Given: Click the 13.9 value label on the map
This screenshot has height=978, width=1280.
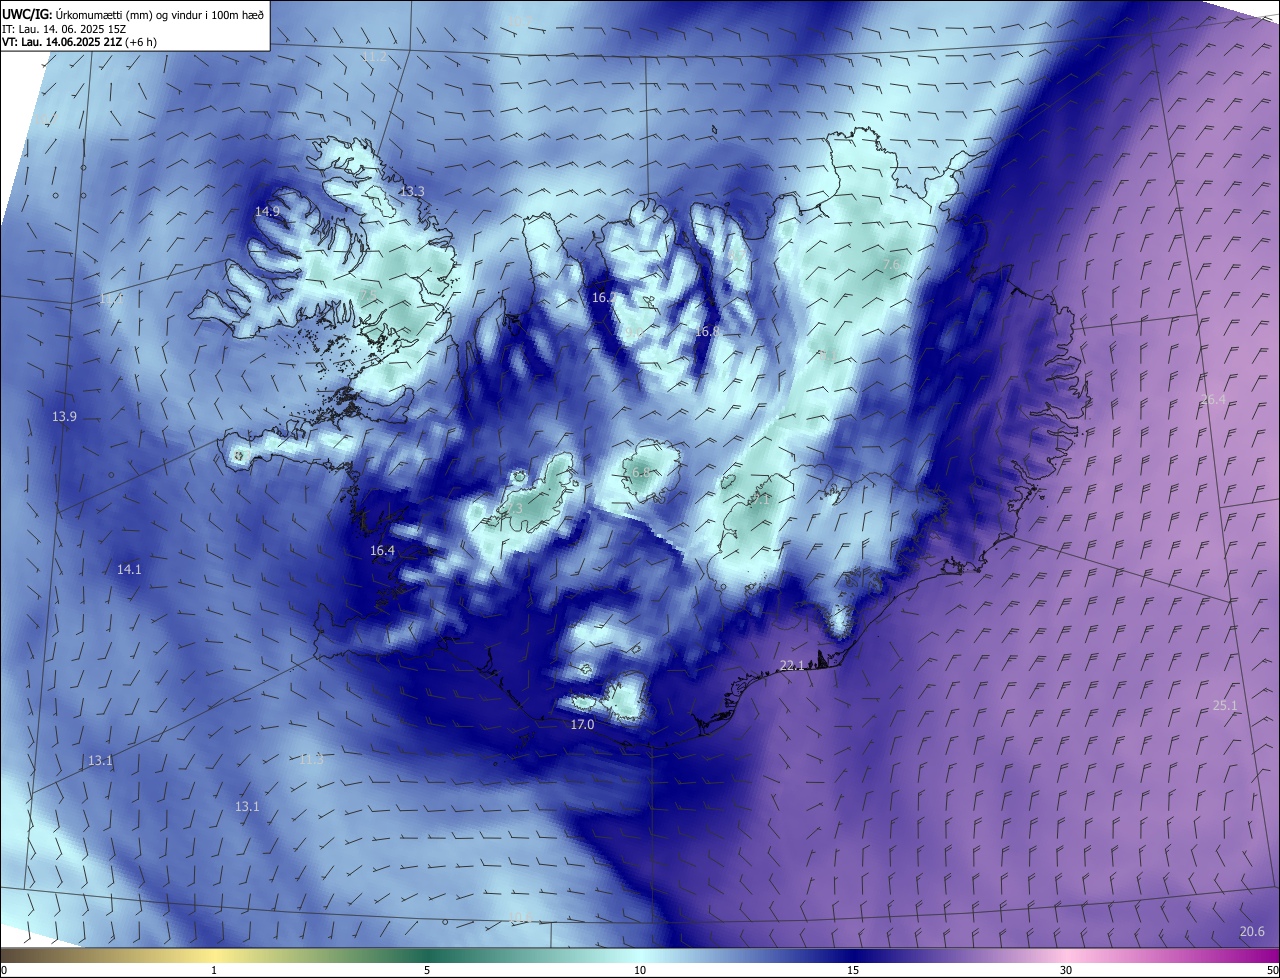Looking at the screenshot, I should point(64,416).
